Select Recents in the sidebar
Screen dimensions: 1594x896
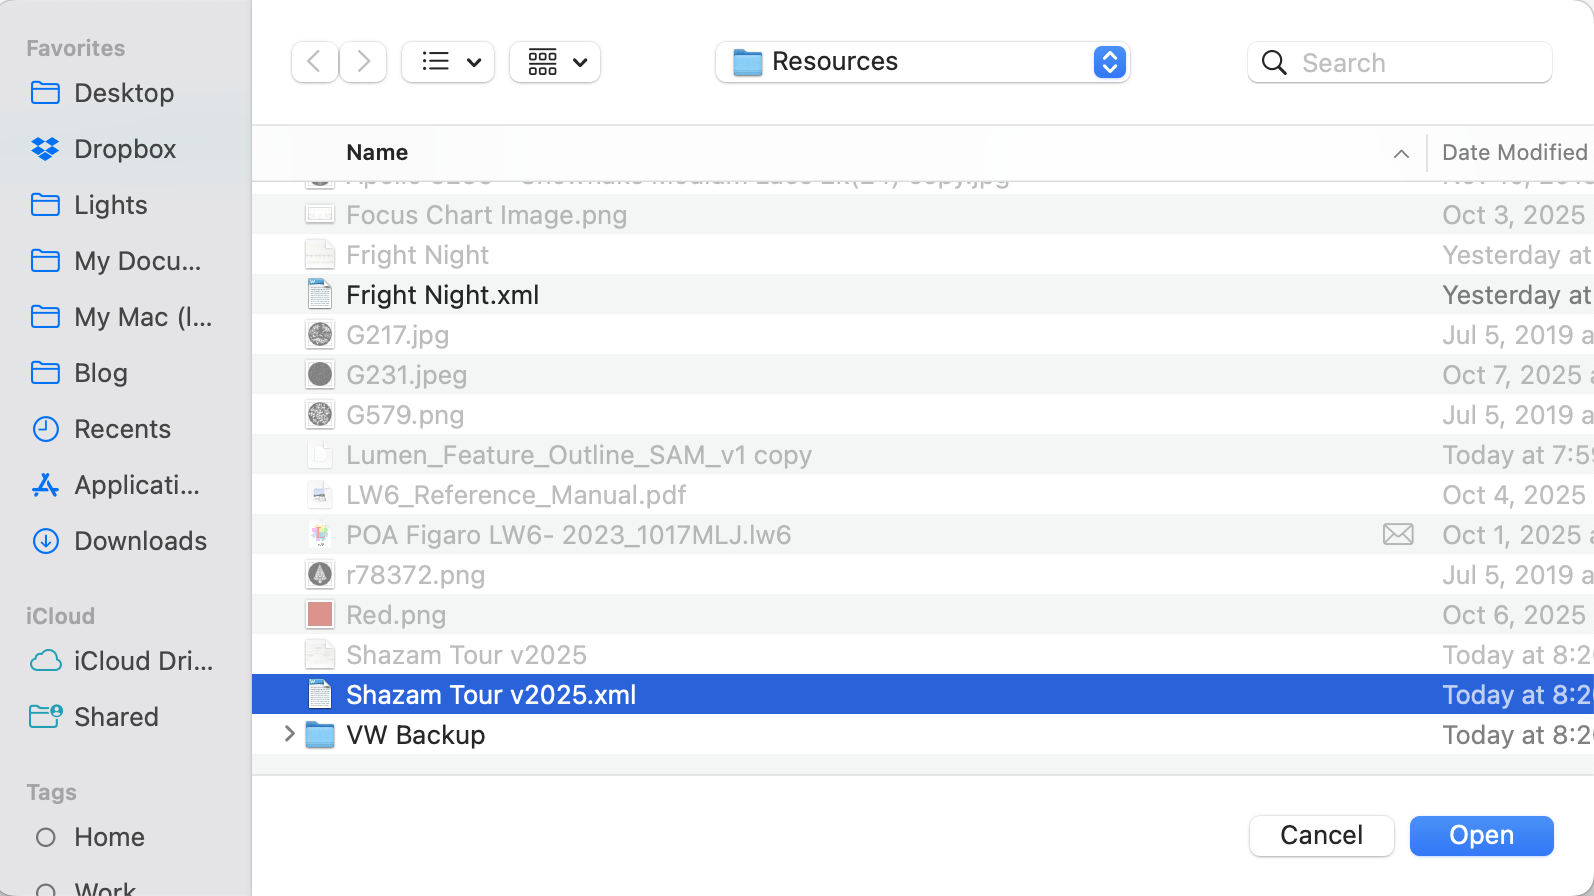(x=122, y=429)
